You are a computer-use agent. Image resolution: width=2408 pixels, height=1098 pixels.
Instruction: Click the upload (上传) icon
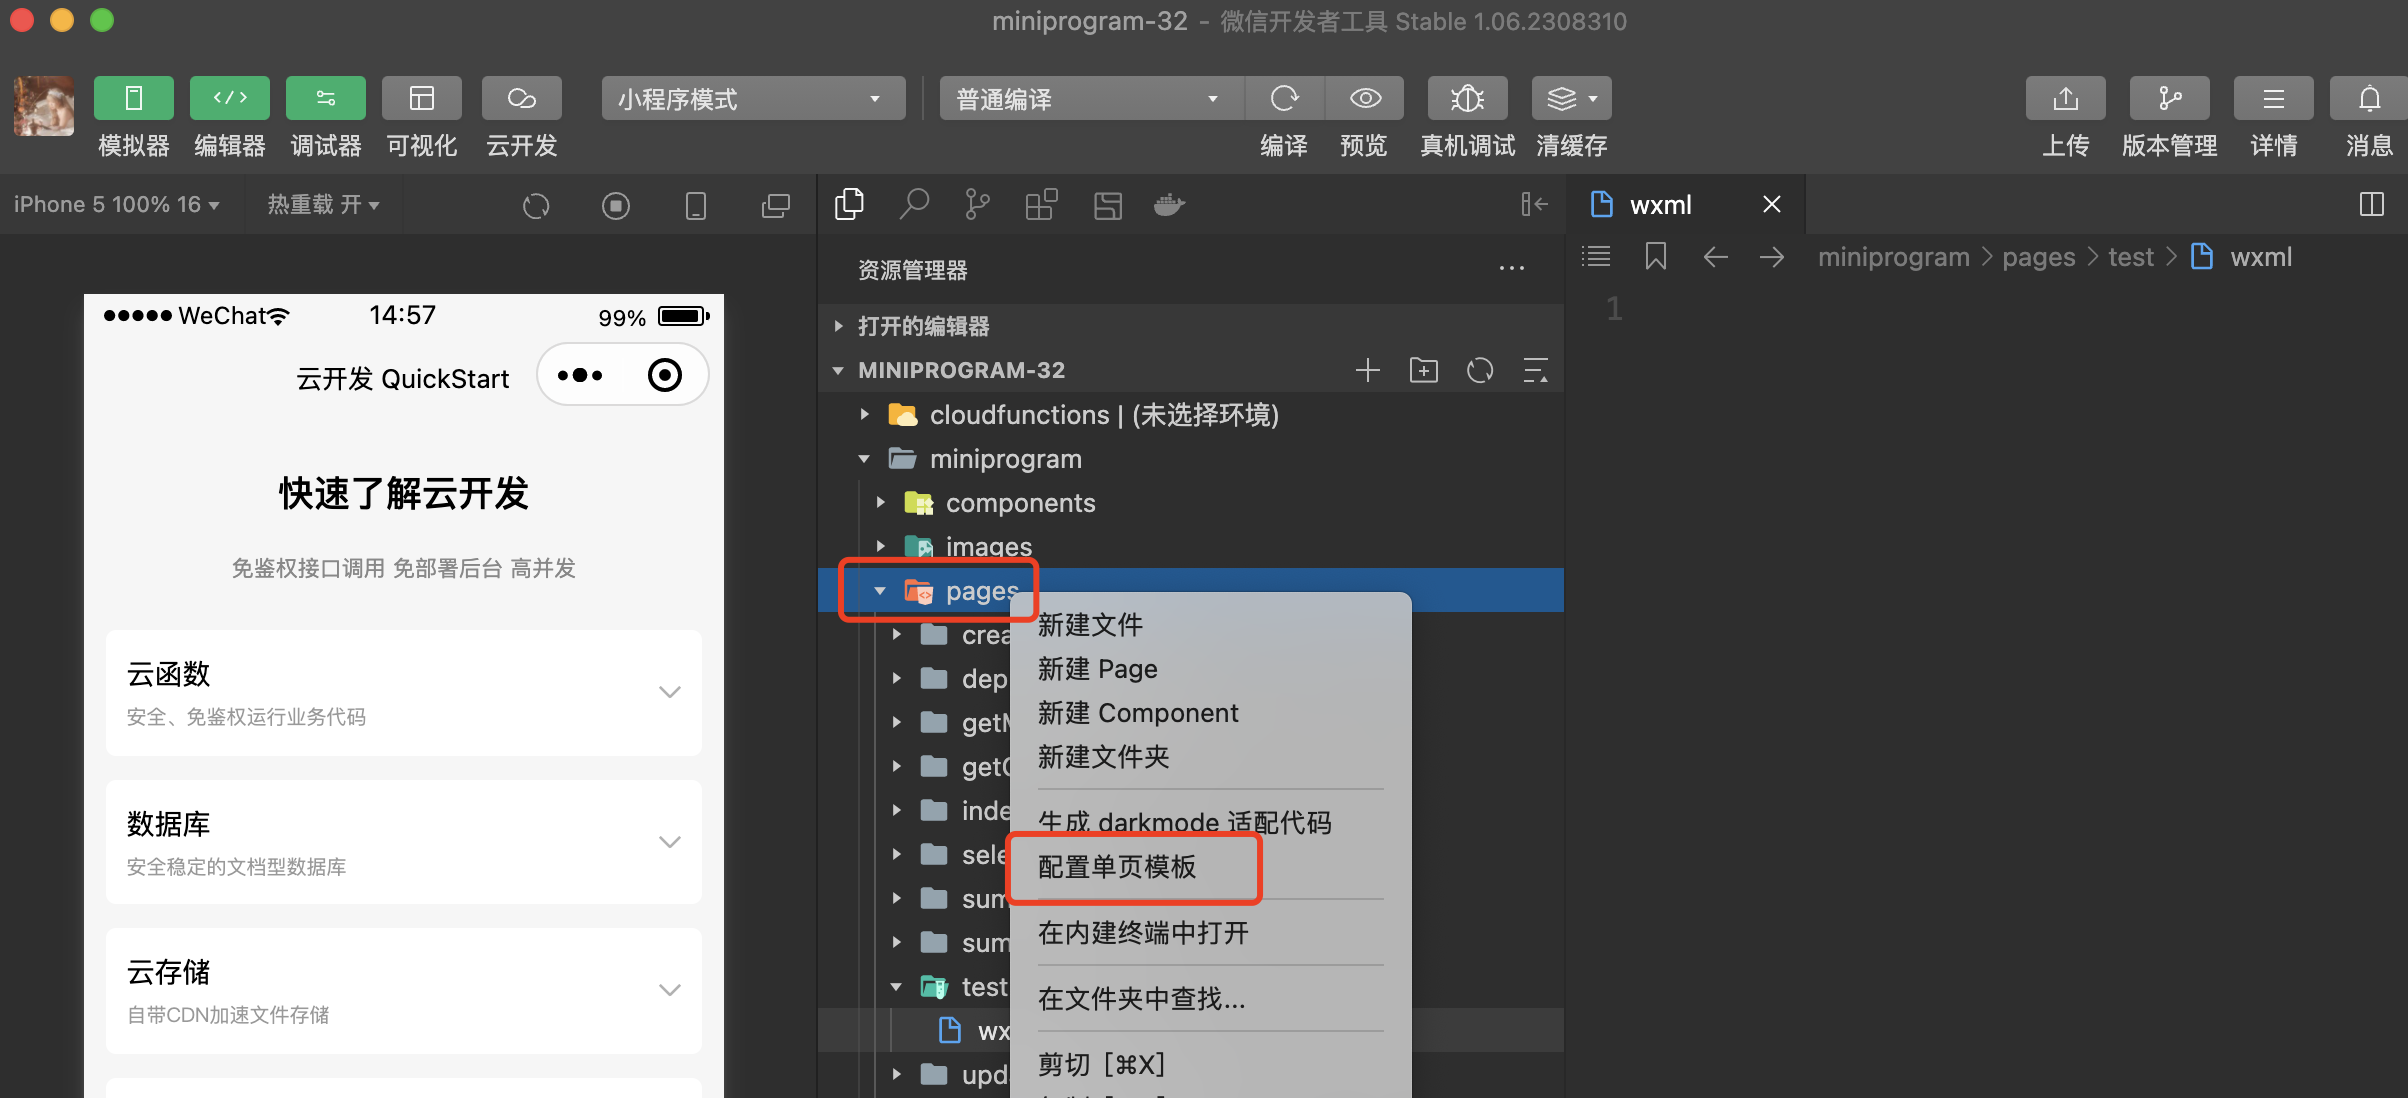[x=2065, y=98]
